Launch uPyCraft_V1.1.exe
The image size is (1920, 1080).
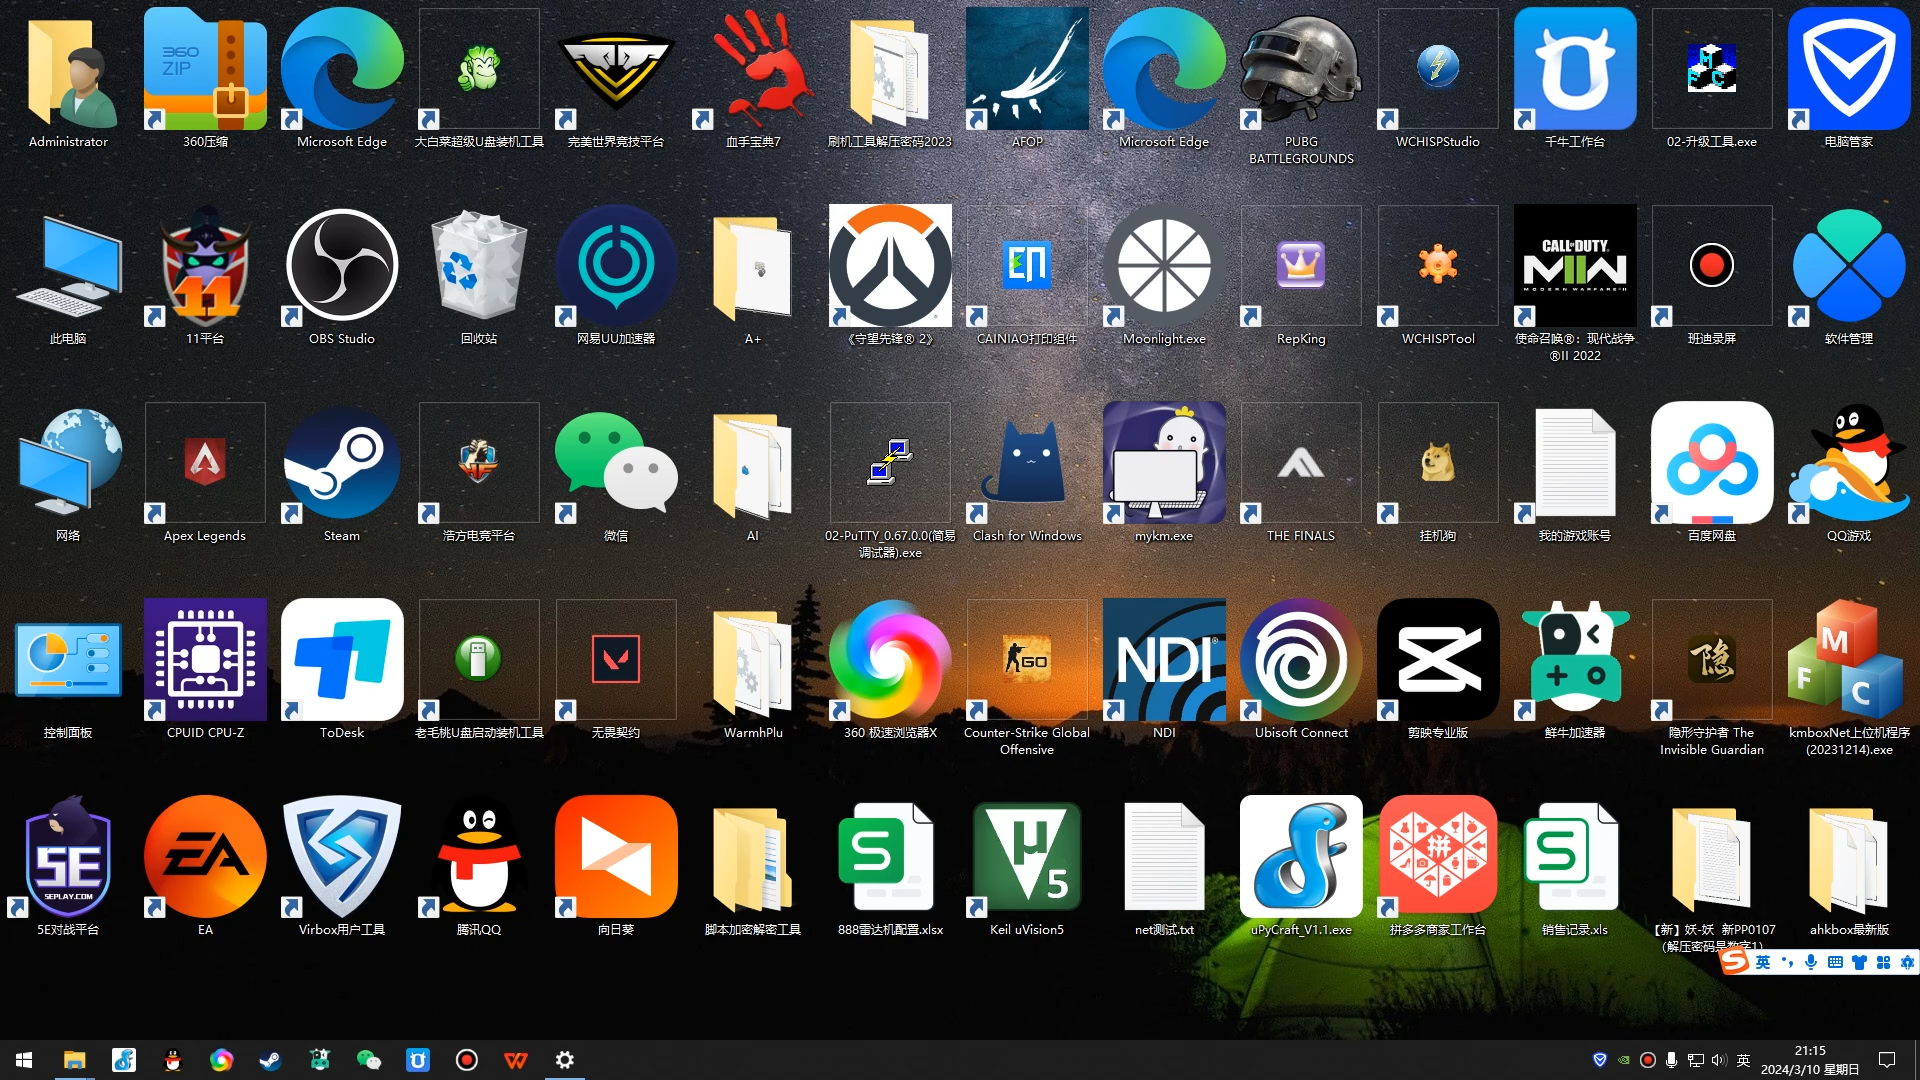click(x=1301, y=866)
